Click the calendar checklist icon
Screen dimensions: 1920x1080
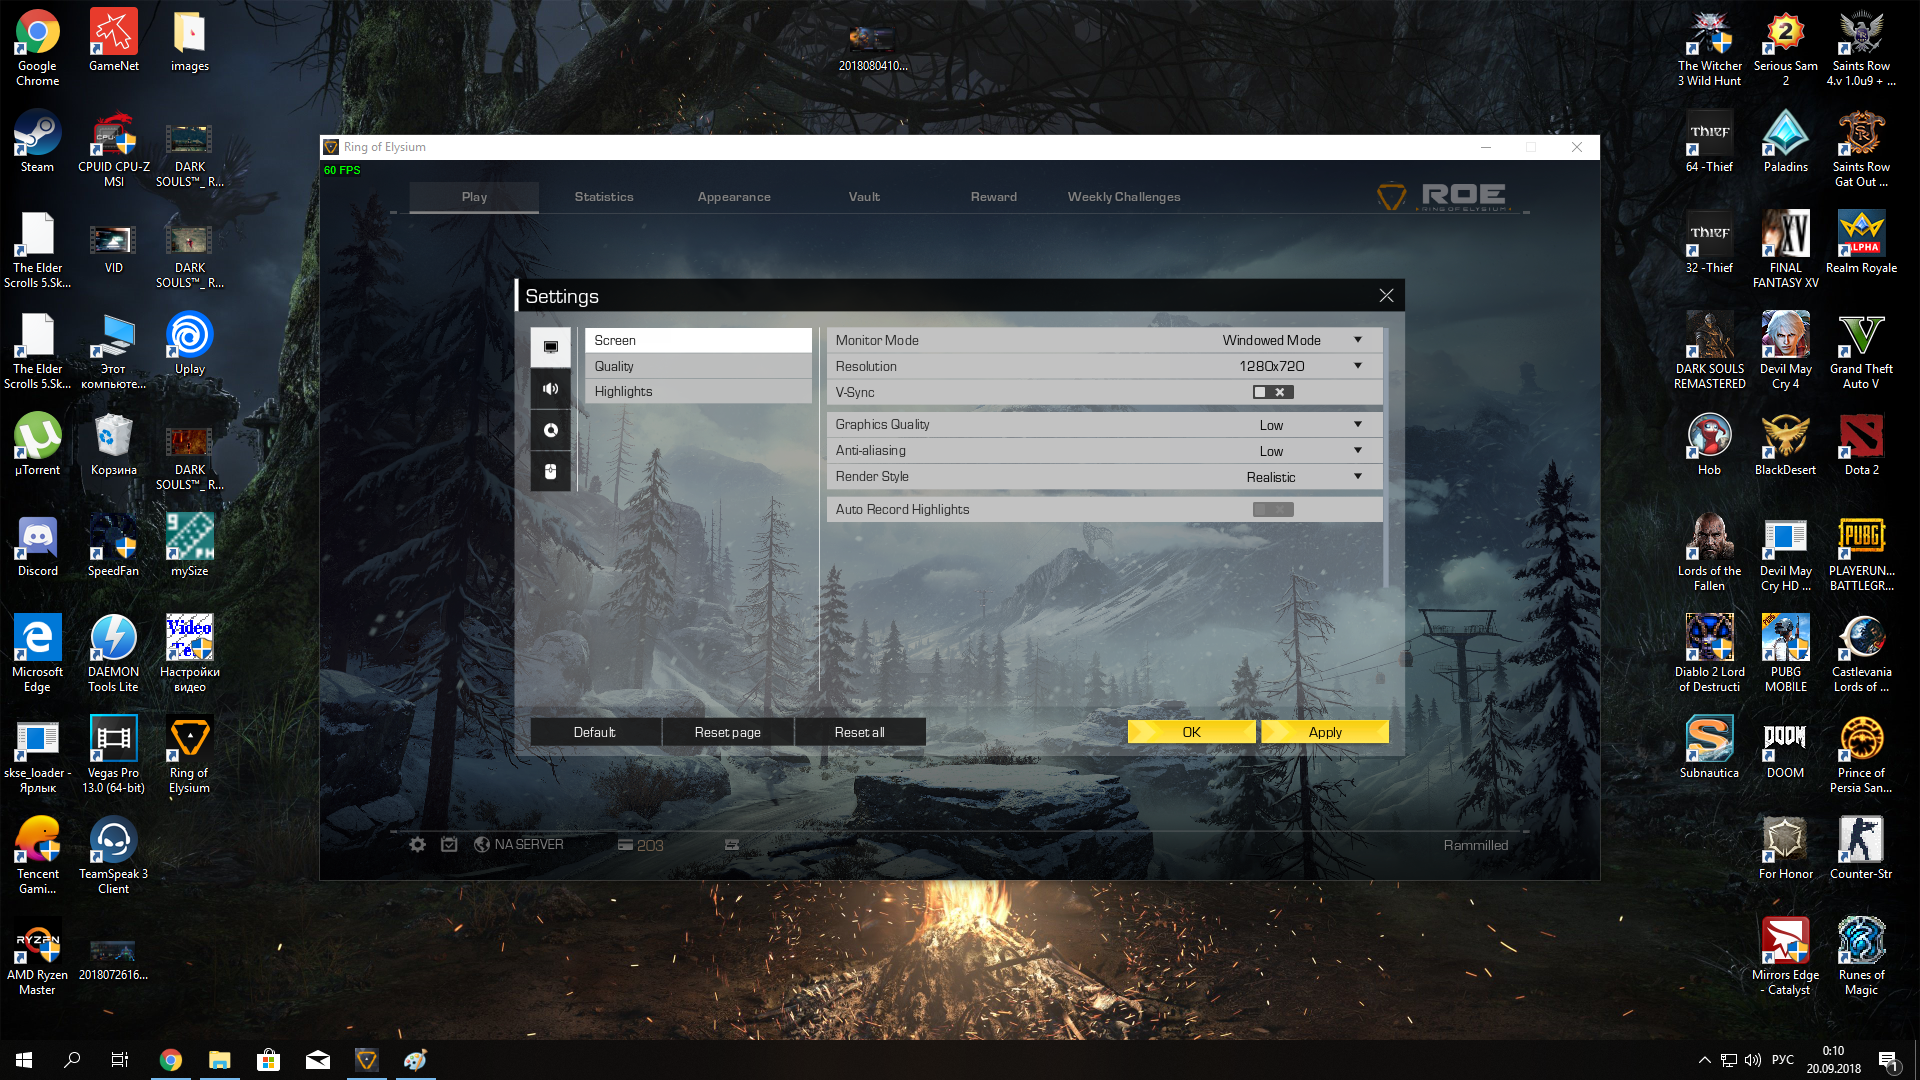pyautogui.click(x=449, y=845)
